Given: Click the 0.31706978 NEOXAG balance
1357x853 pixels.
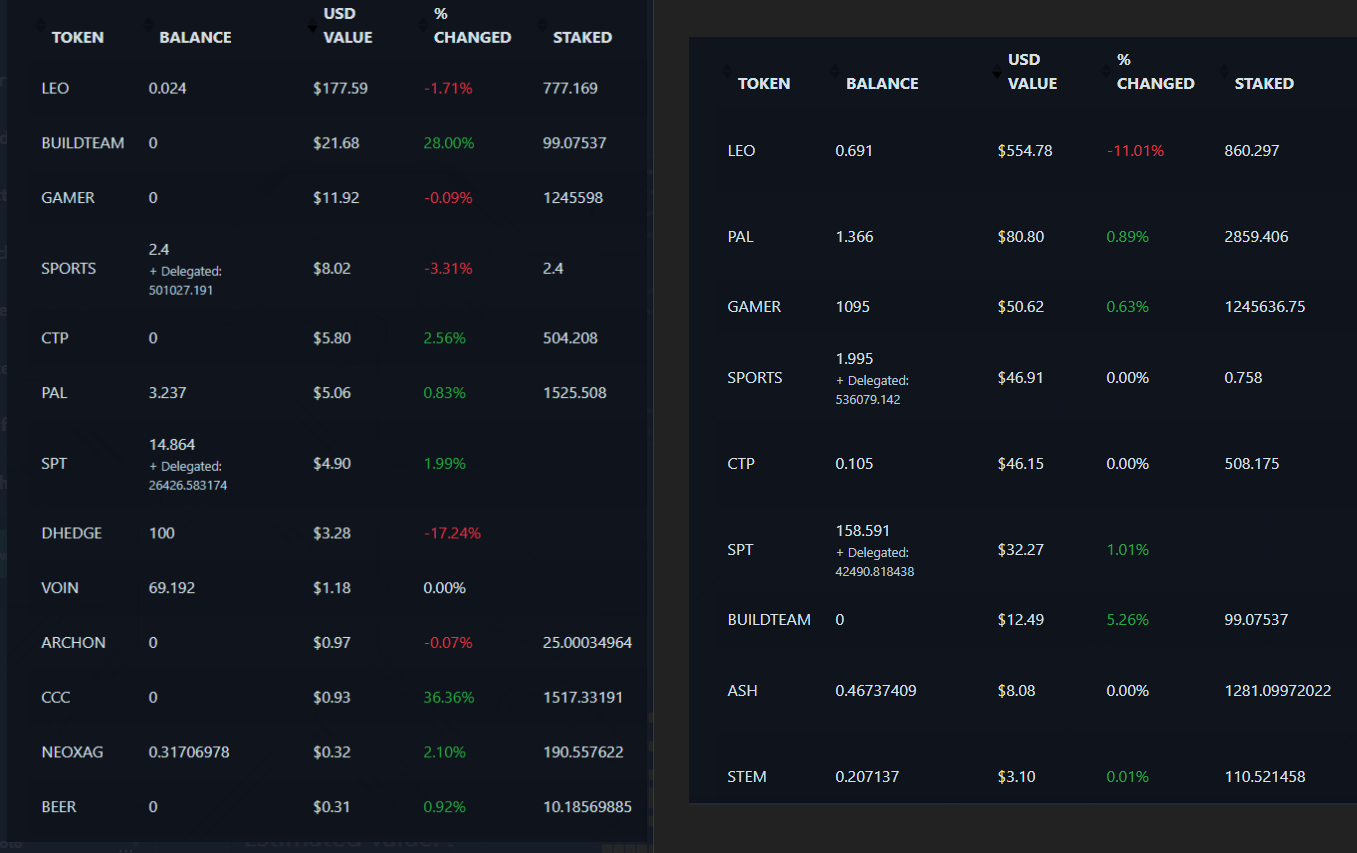Looking at the screenshot, I should pos(189,752).
